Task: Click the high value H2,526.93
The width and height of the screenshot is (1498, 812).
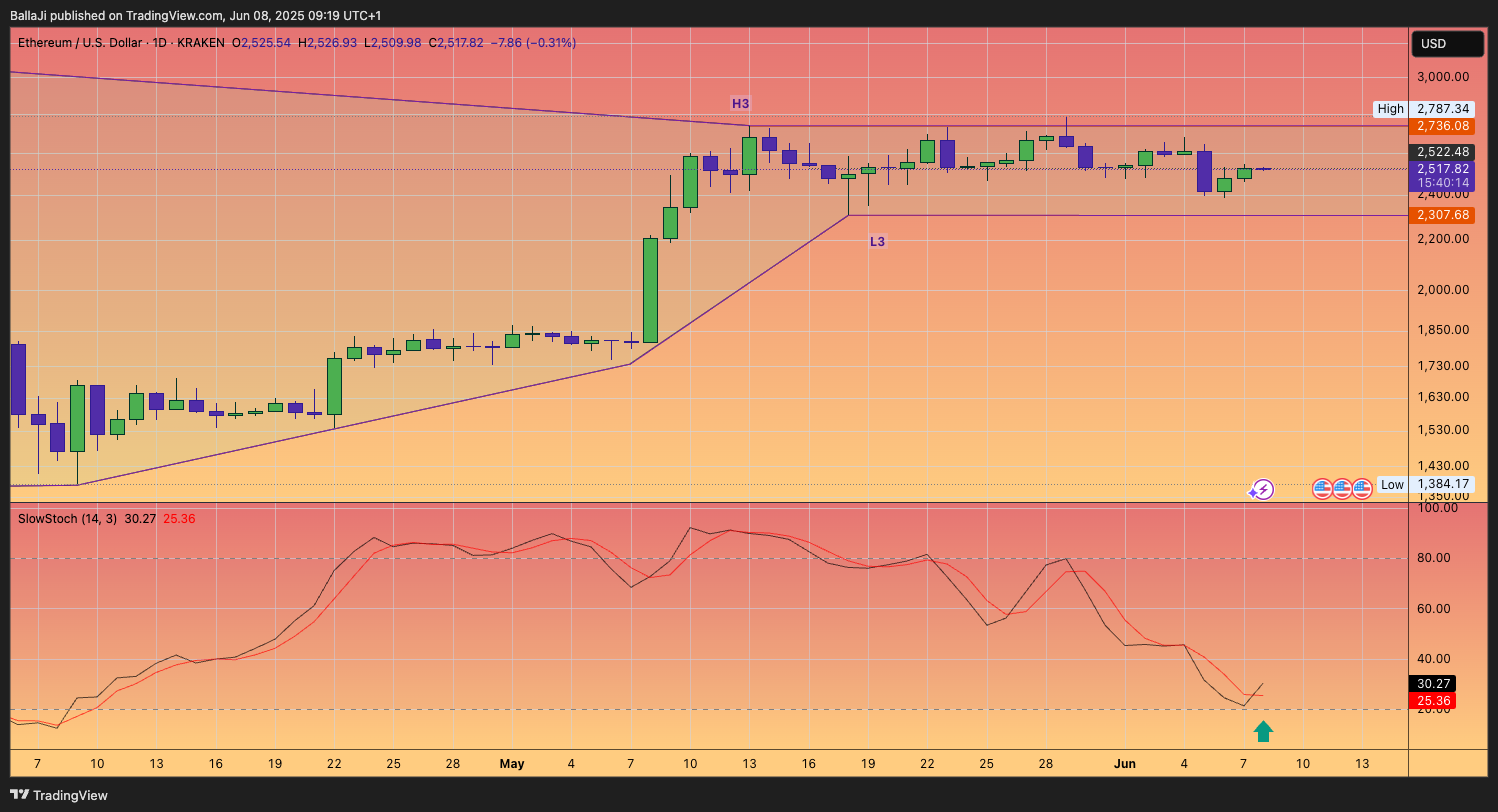Action: [x=327, y=43]
